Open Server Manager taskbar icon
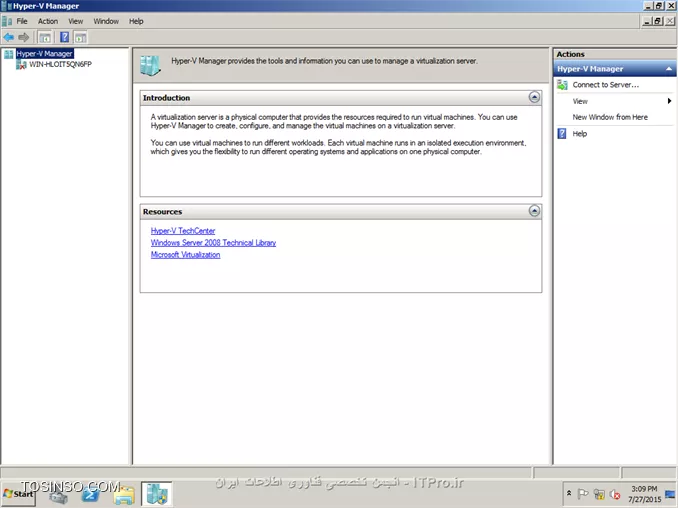 pyautogui.click(x=59, y=495)
